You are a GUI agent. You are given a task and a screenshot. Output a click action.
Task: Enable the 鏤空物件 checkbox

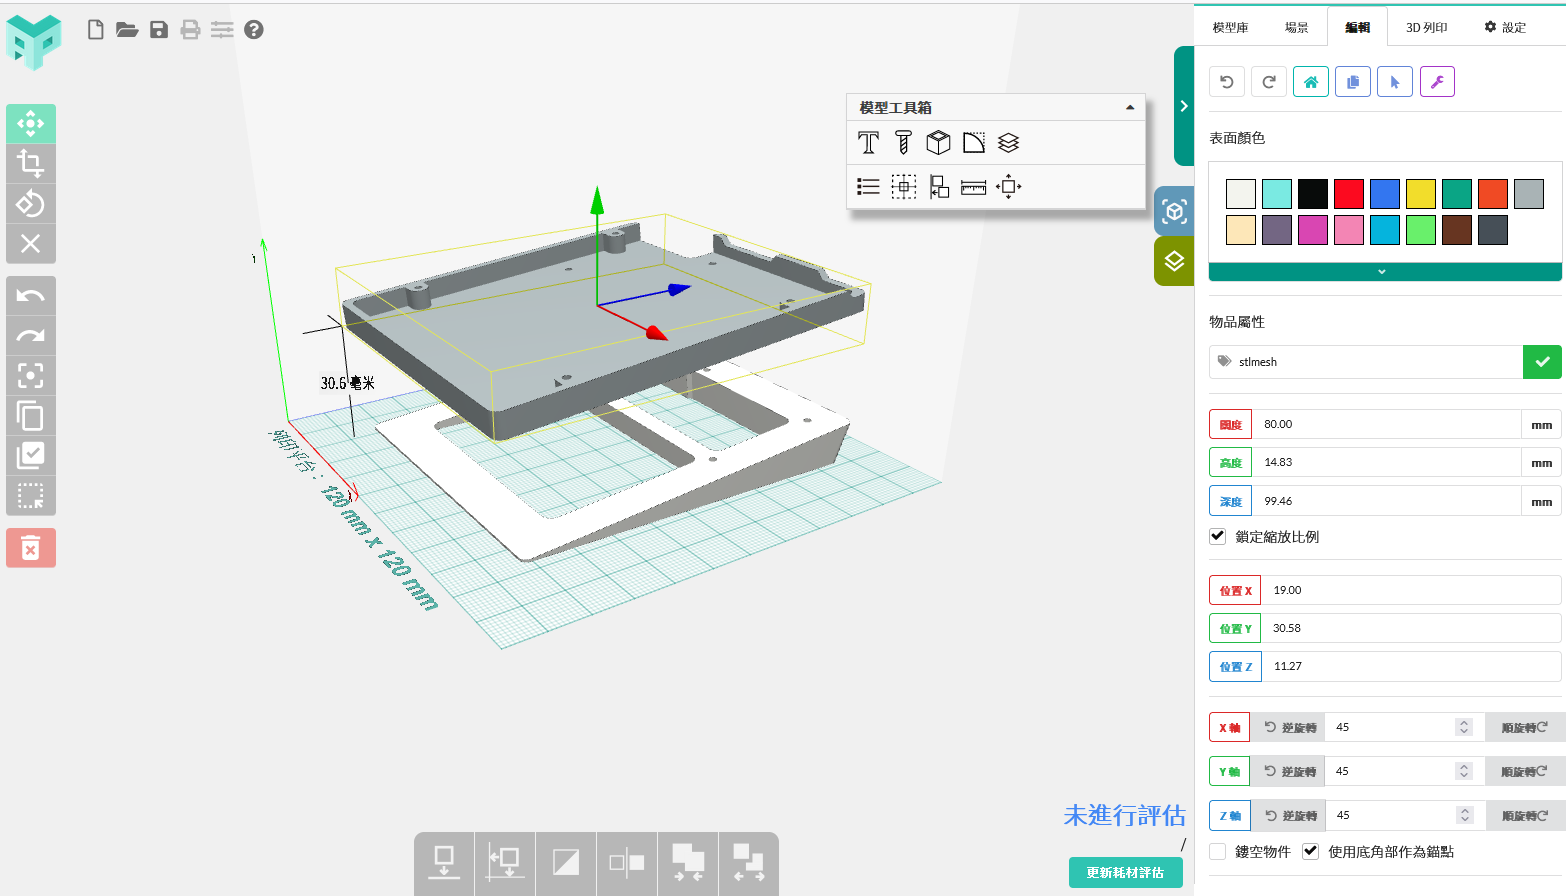point(1217,851)
